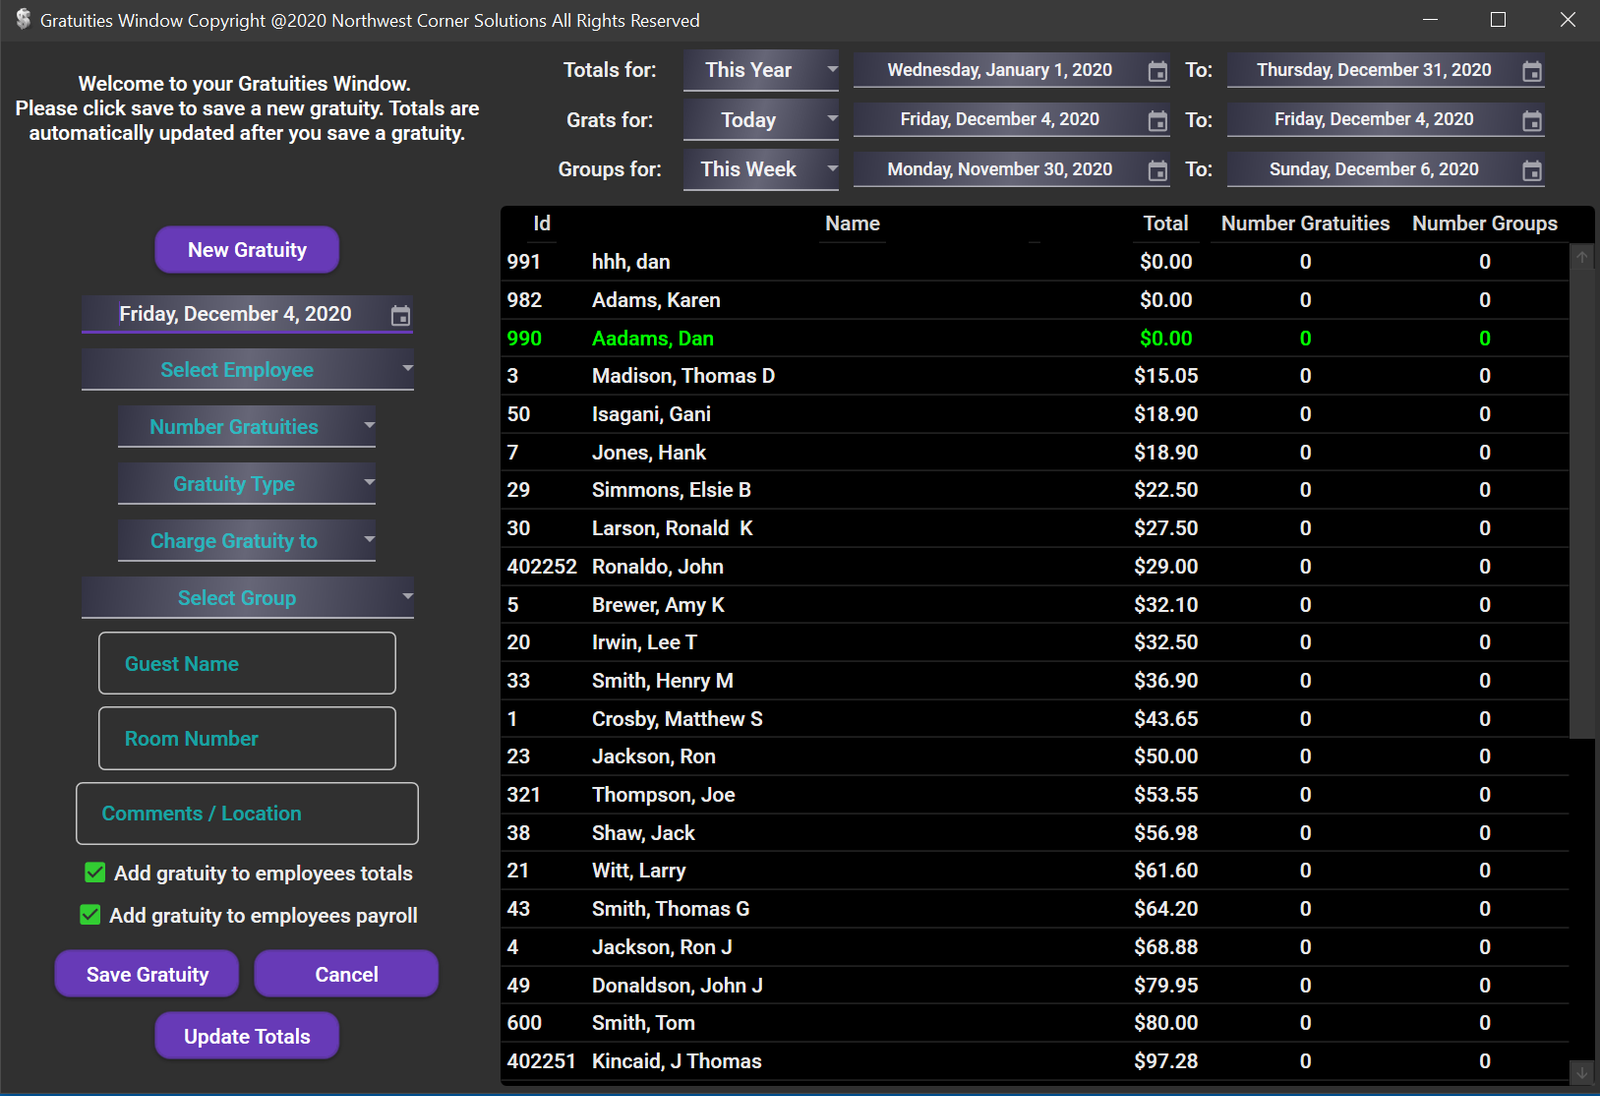Click the Update Totals button

coord(247,1036)
